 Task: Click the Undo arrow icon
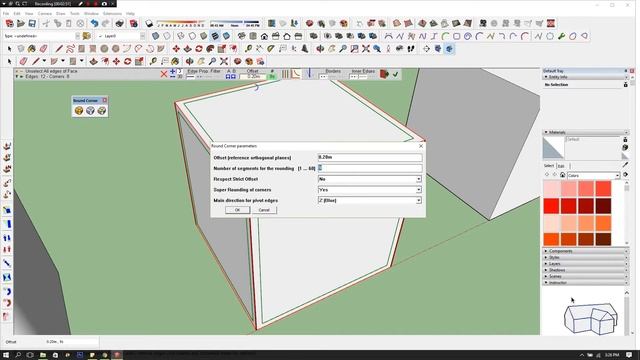coord(94,23)
